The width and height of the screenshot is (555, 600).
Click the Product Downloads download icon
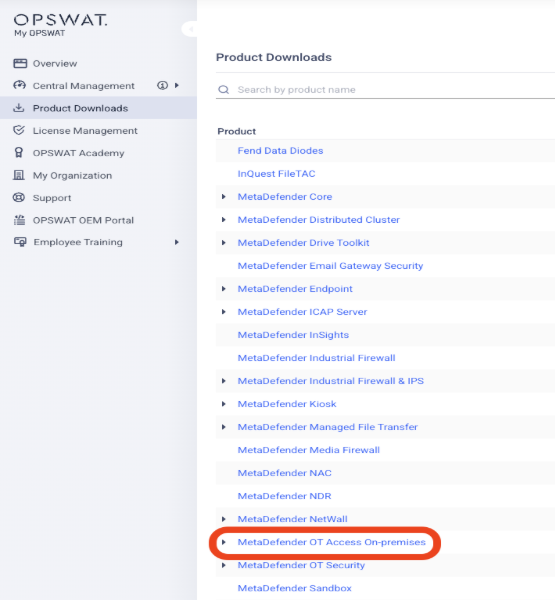19,108
